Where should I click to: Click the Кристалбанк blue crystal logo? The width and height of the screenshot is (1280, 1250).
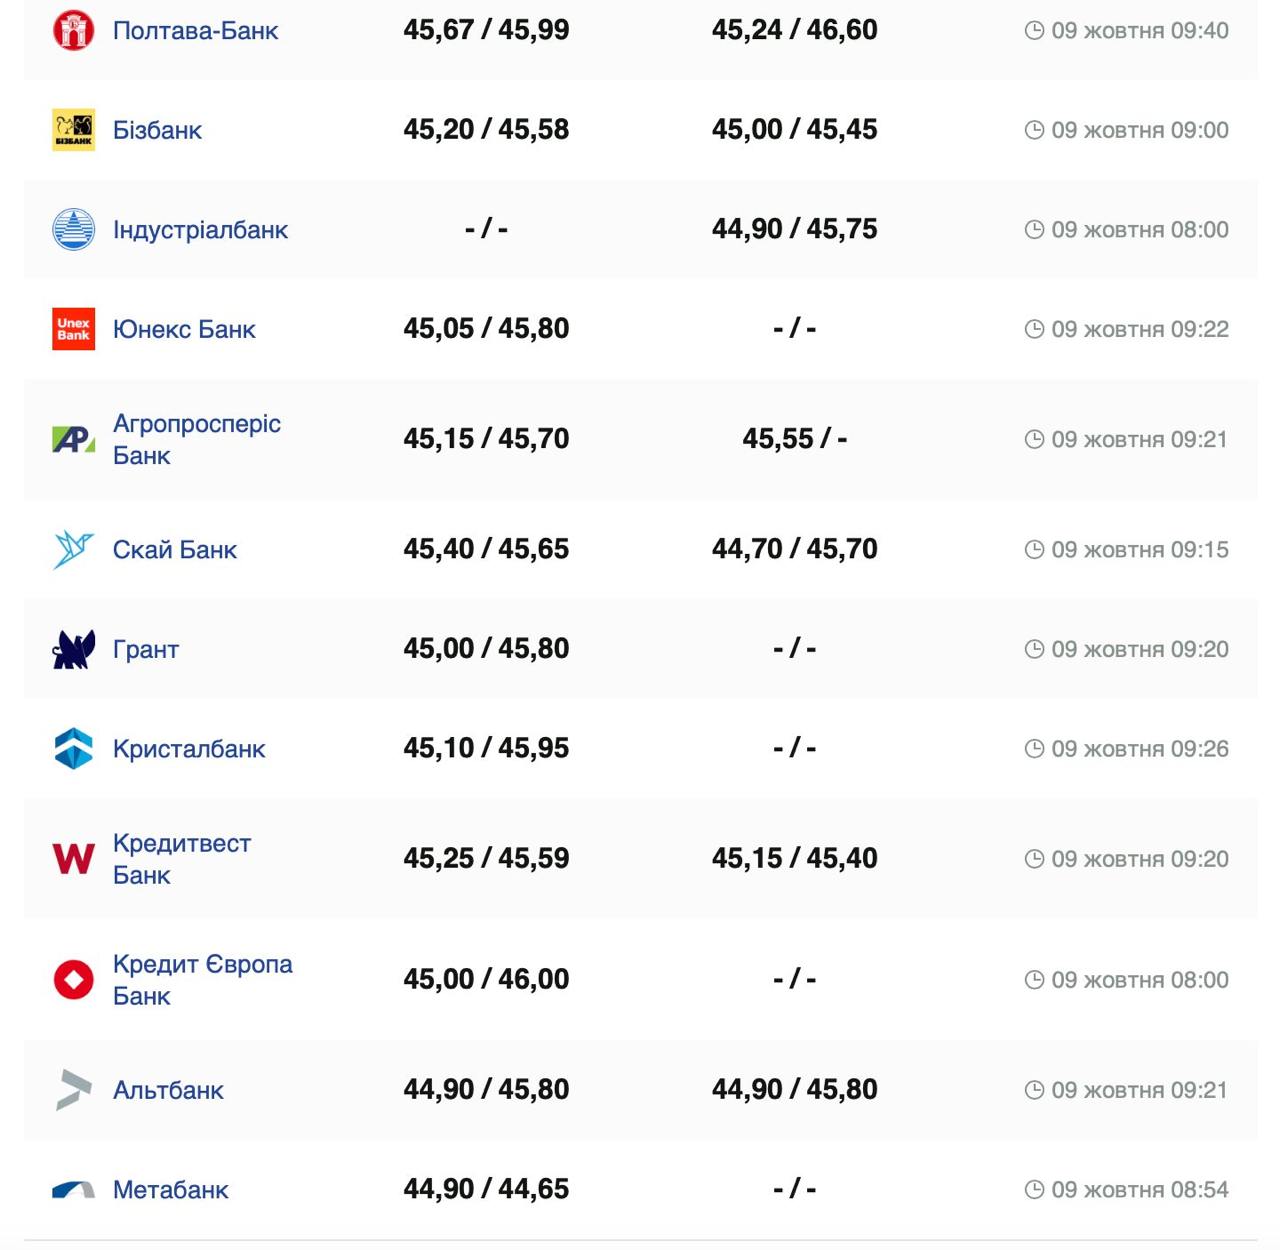coord(73,749)
